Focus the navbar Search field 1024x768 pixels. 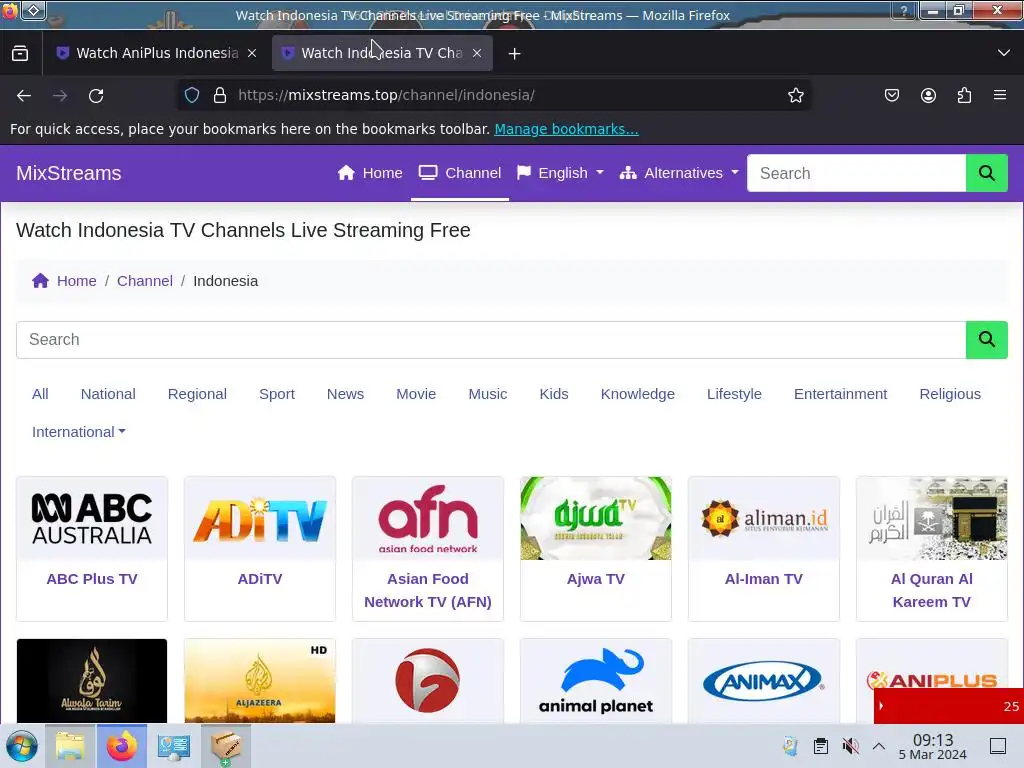[x=856, y=173]
